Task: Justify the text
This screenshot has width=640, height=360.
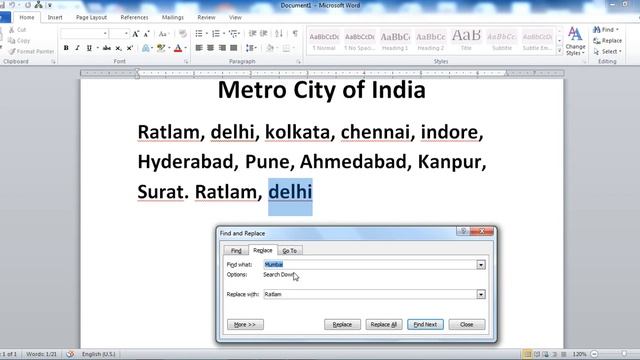Action: tap(234, 48)
